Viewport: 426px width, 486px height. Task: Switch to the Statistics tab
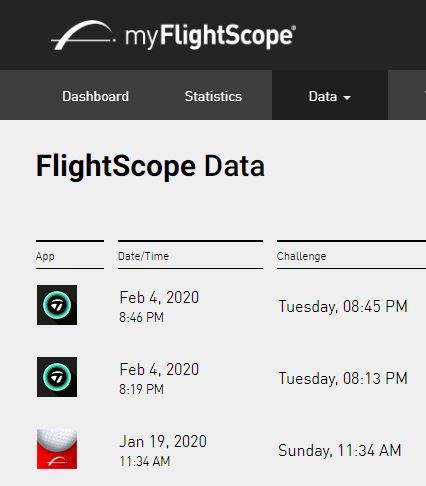click(213, 96)
